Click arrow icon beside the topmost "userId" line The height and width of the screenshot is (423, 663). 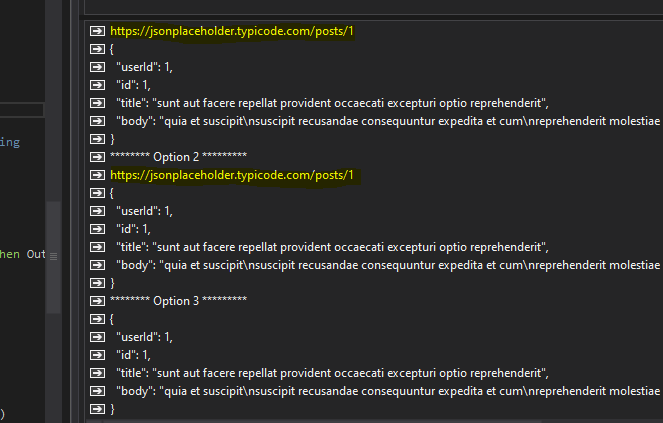click(97, 67)
